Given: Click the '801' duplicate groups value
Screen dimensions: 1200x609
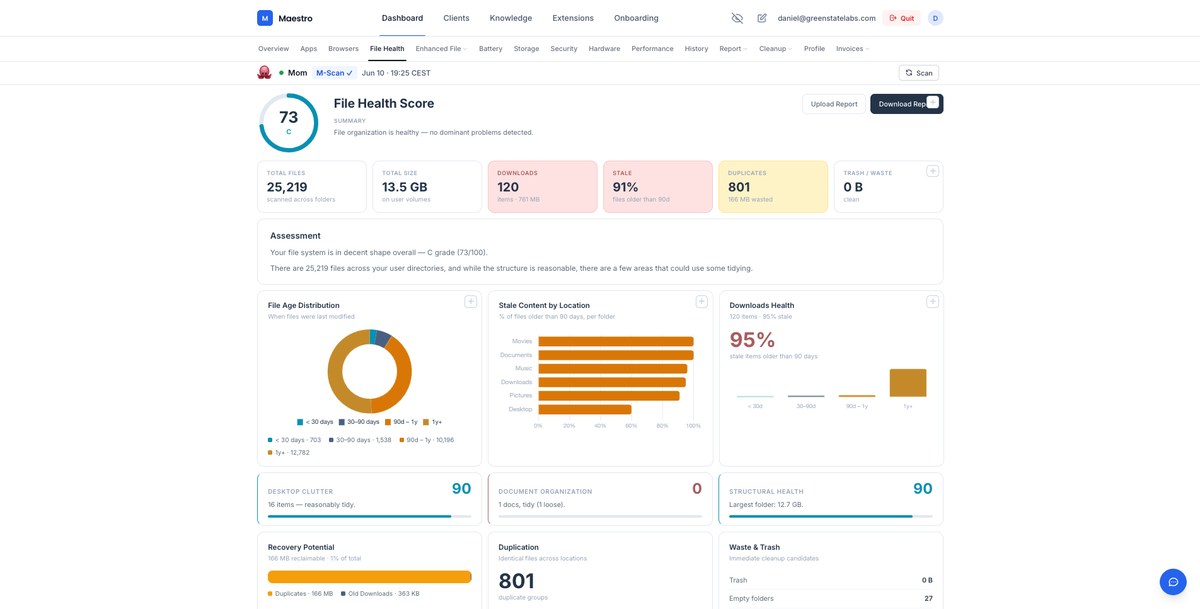Looking at the screenshot, I should click(516, 581).
